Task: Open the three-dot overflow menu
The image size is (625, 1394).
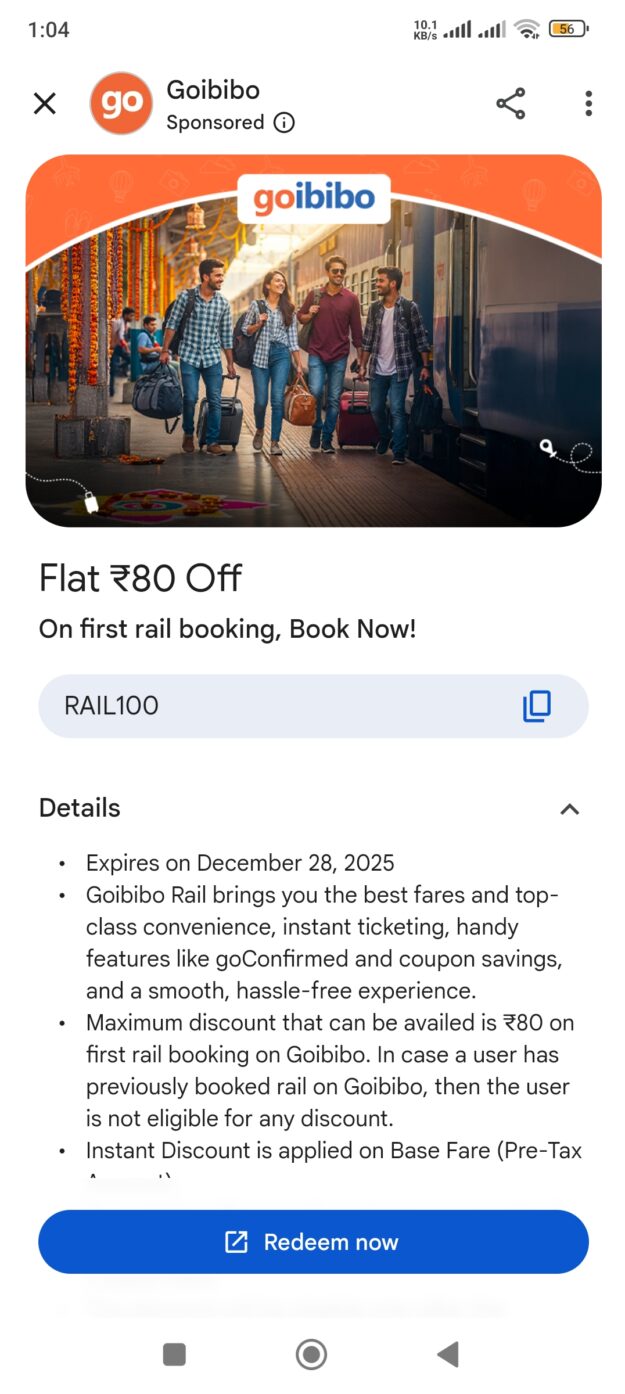Action: pos(588,103)
